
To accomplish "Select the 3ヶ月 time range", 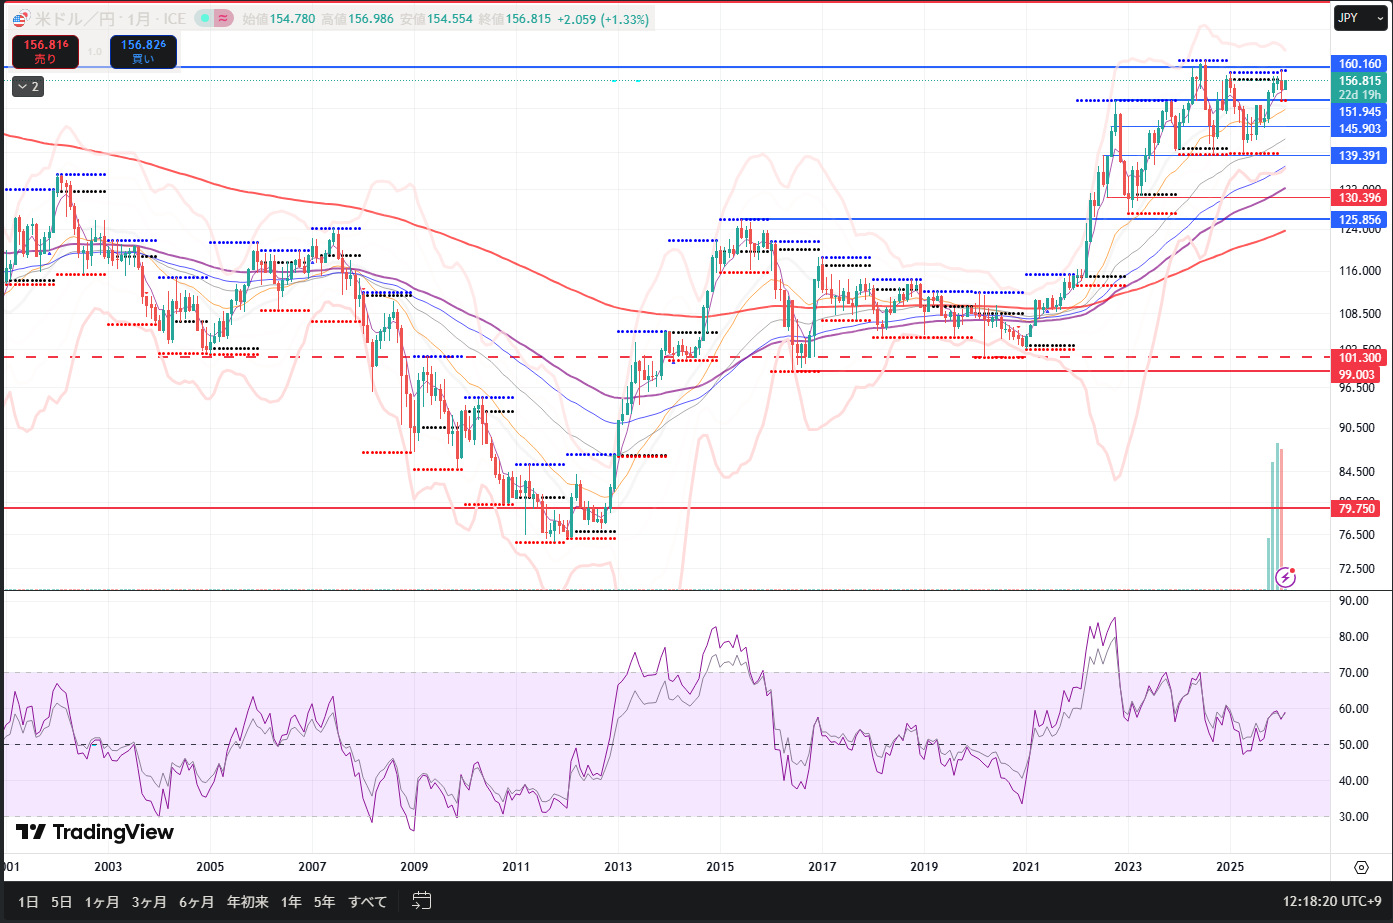I will 148,902.
